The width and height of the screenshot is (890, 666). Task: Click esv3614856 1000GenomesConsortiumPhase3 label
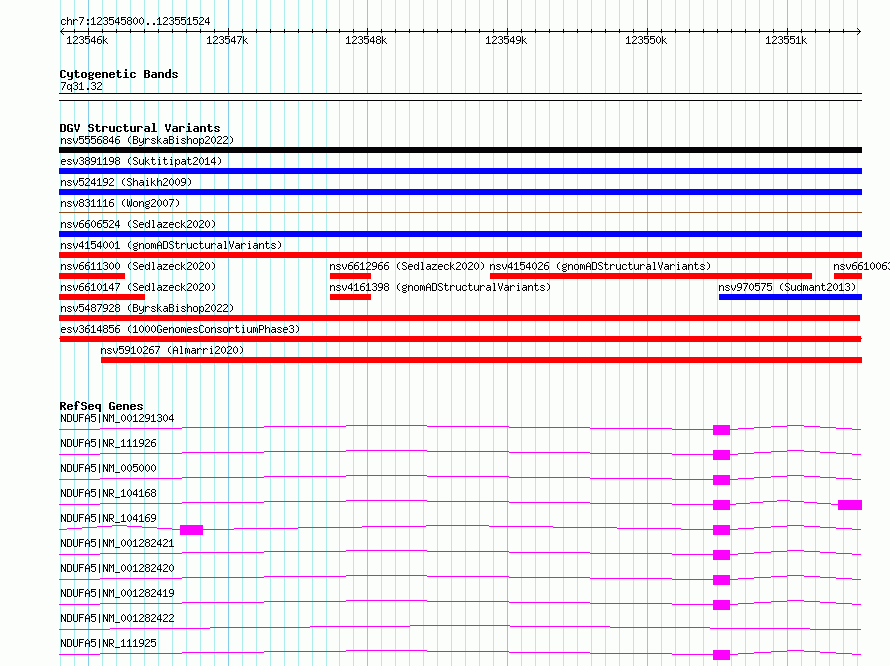pos(180,329)
